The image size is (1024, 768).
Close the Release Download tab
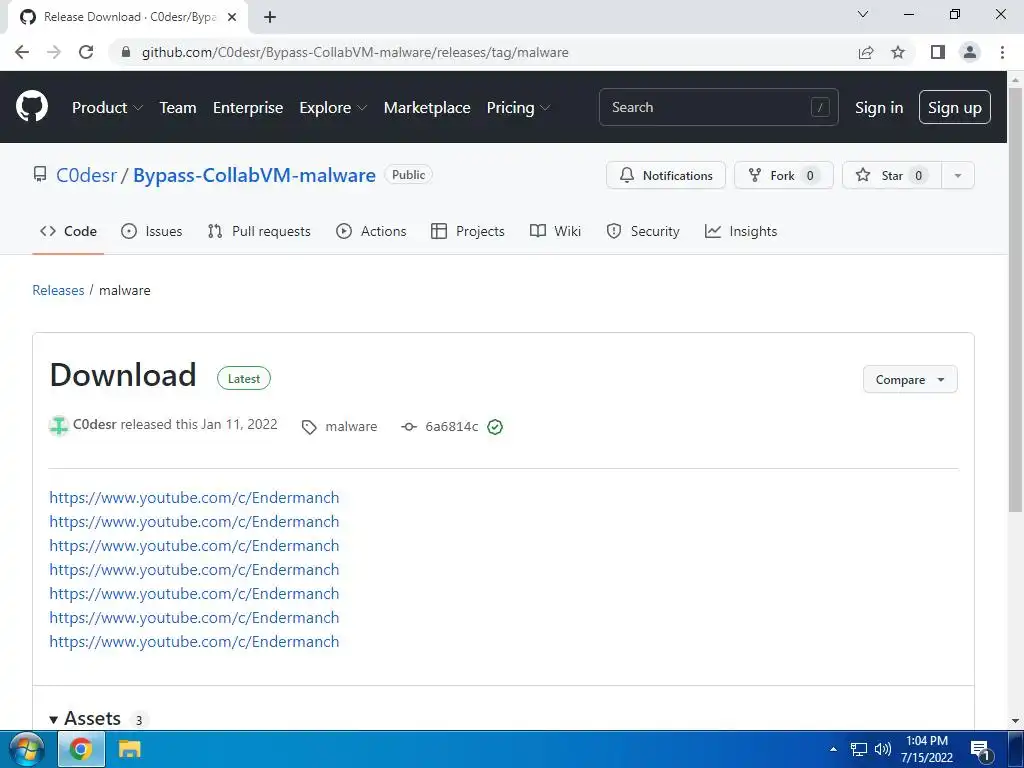click(232, 17)
